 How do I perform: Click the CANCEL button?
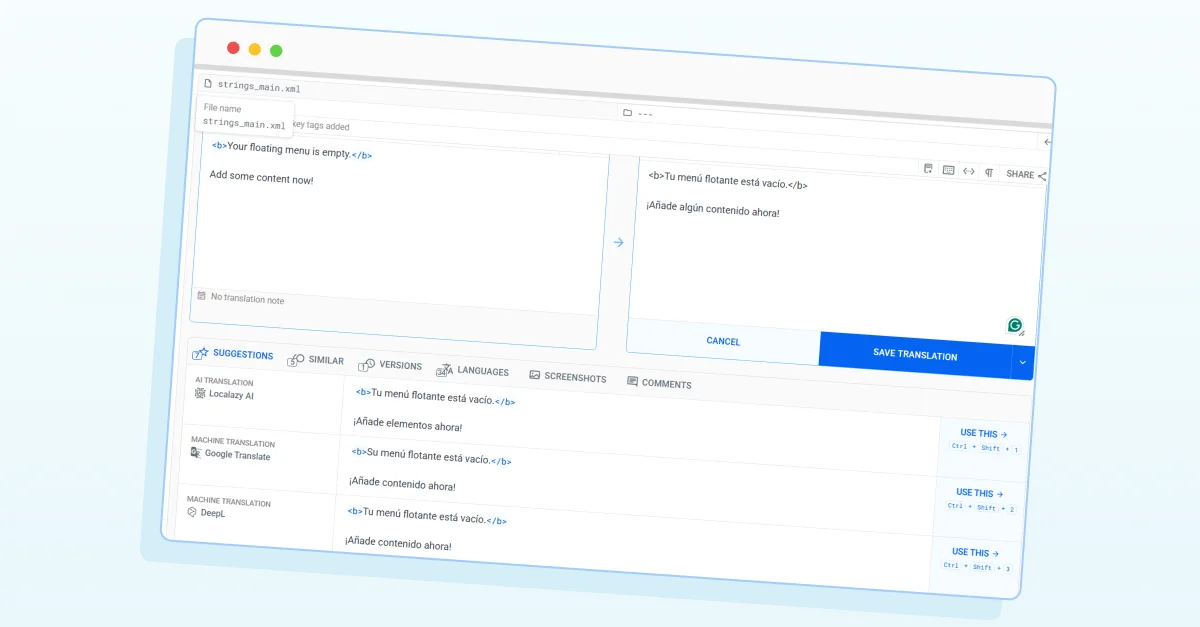click(x=723, y=341)
